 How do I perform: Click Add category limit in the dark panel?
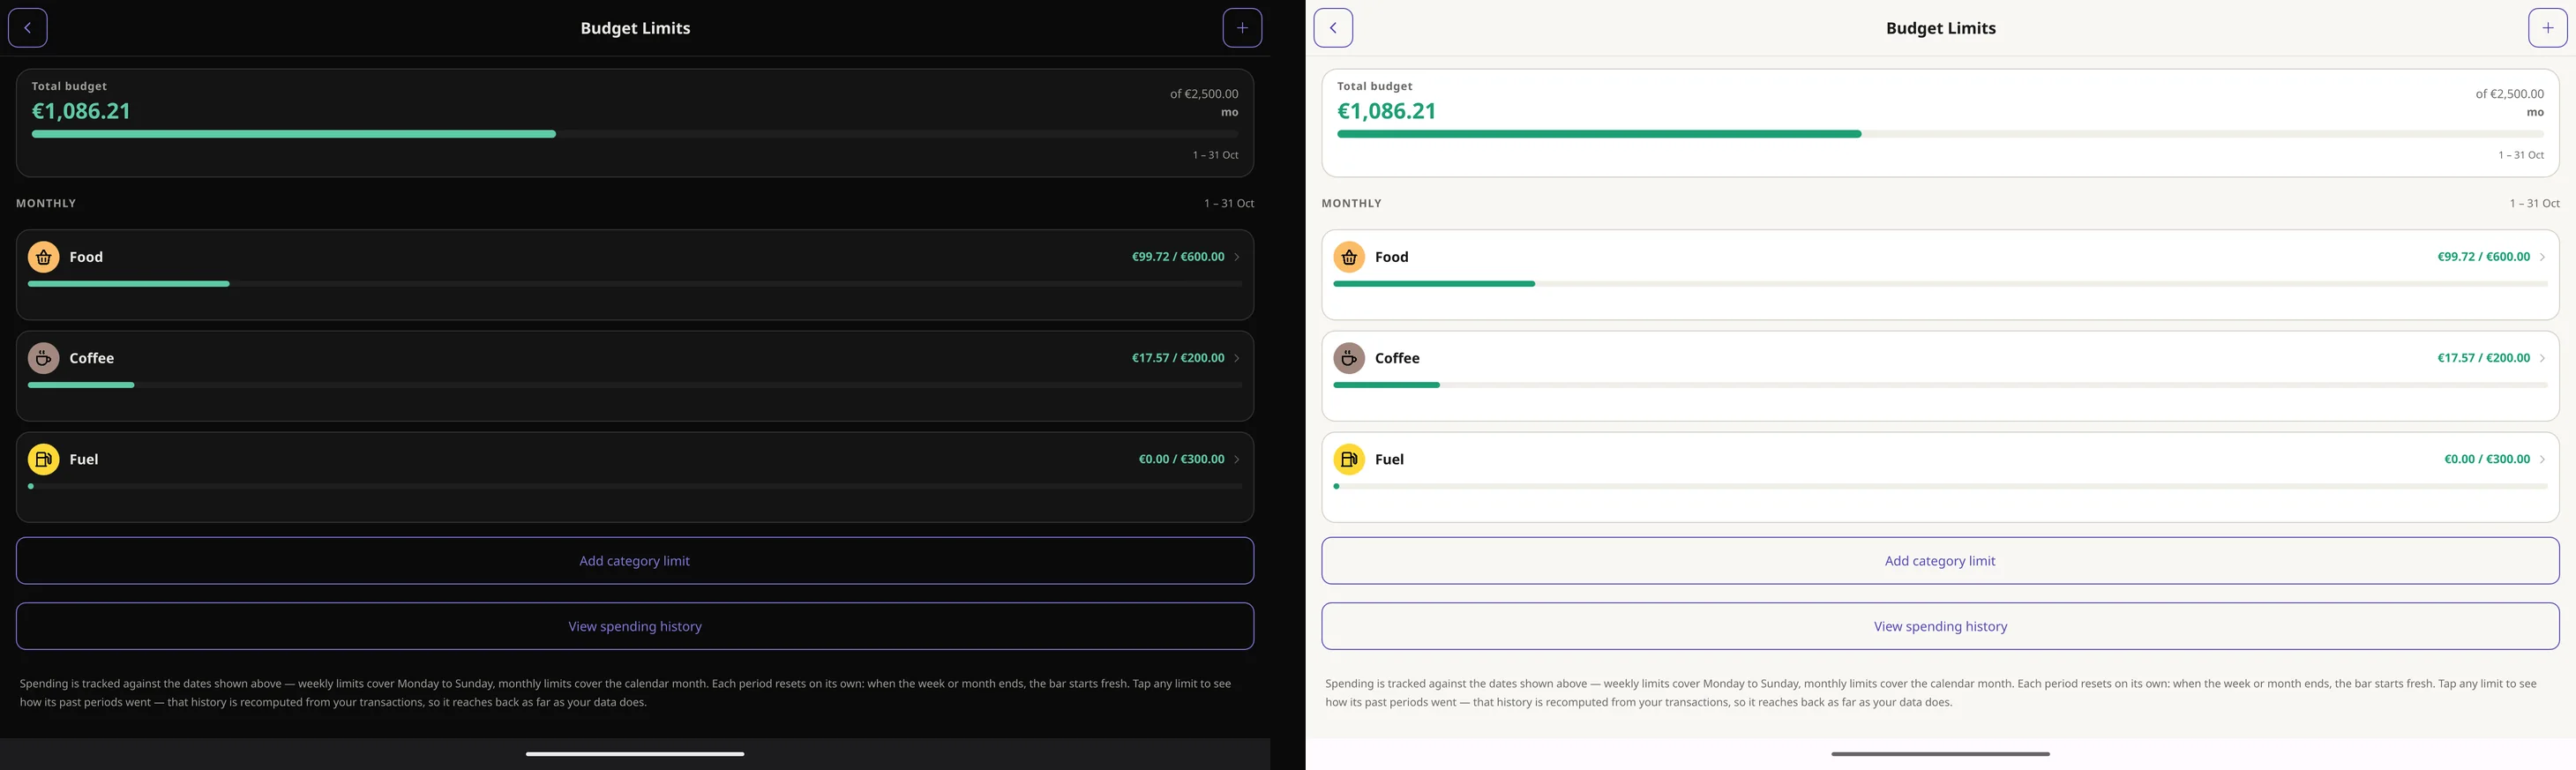[635, 561]
